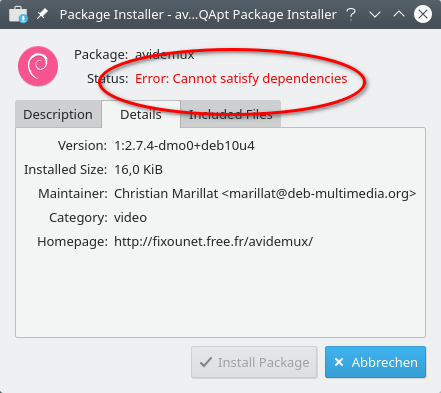Switch to the Description tab
The width and height of the screenshot is (441, 393).
58,114
